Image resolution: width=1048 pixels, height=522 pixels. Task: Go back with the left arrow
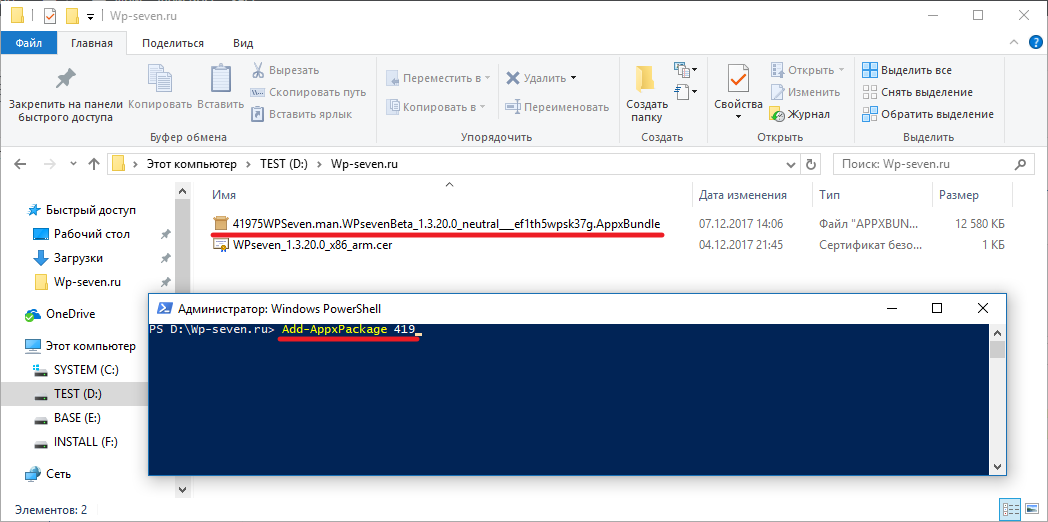[x=19, y=164]
